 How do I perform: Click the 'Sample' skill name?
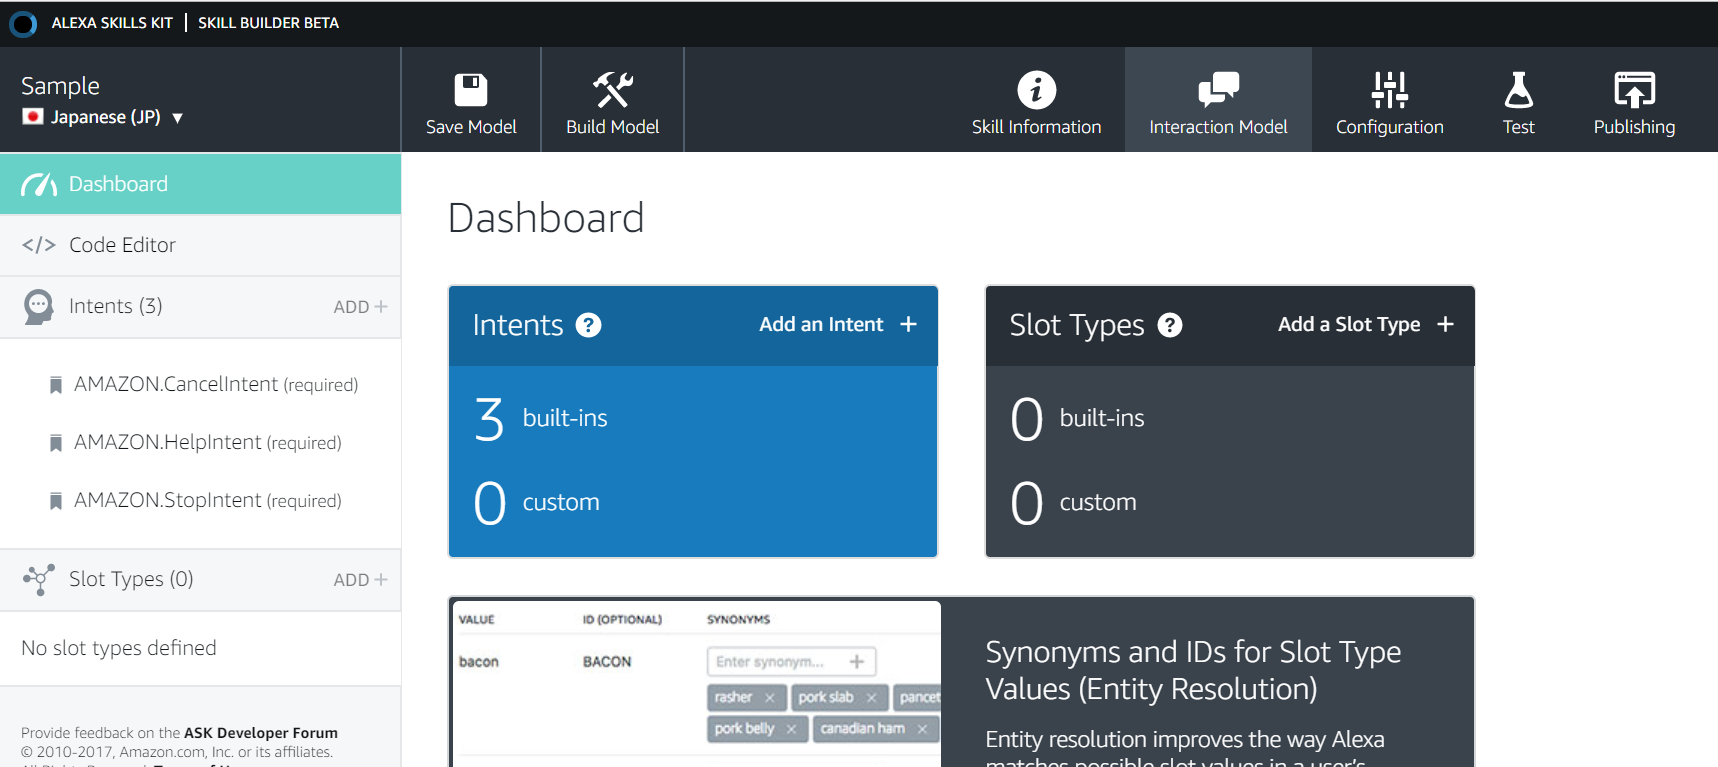[x=60, y=86]
